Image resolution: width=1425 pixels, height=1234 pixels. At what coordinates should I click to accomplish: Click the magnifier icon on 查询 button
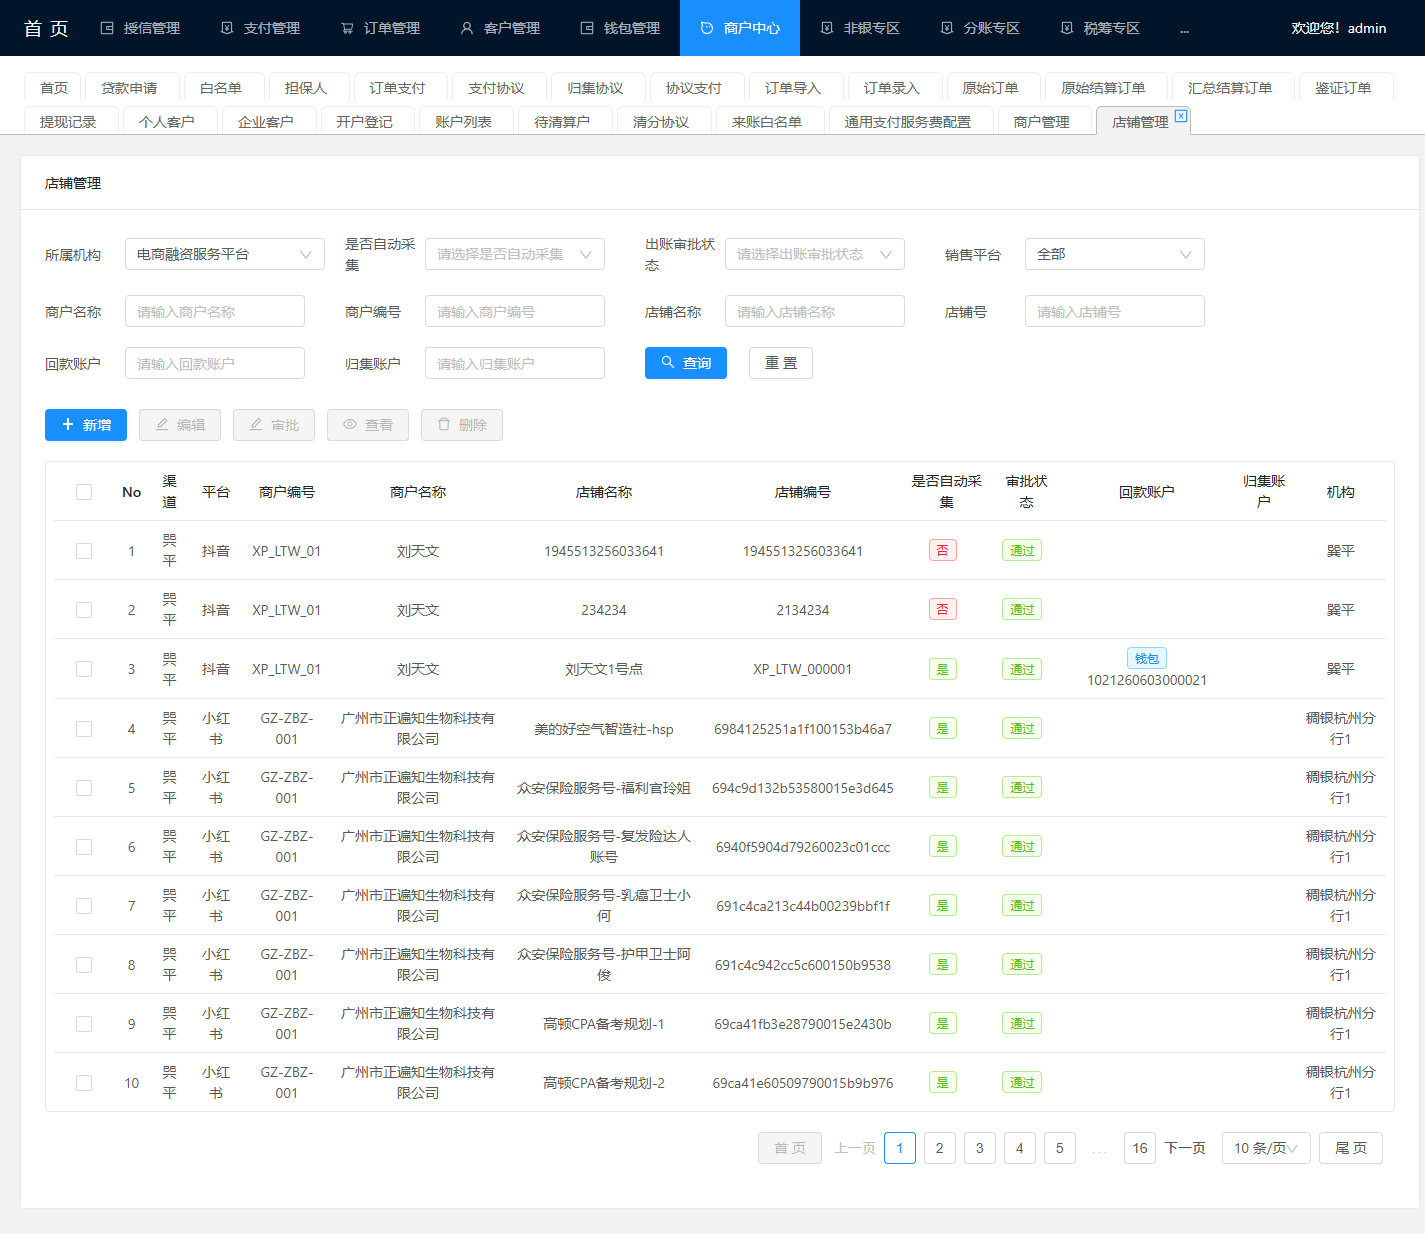tap(668, 362)
